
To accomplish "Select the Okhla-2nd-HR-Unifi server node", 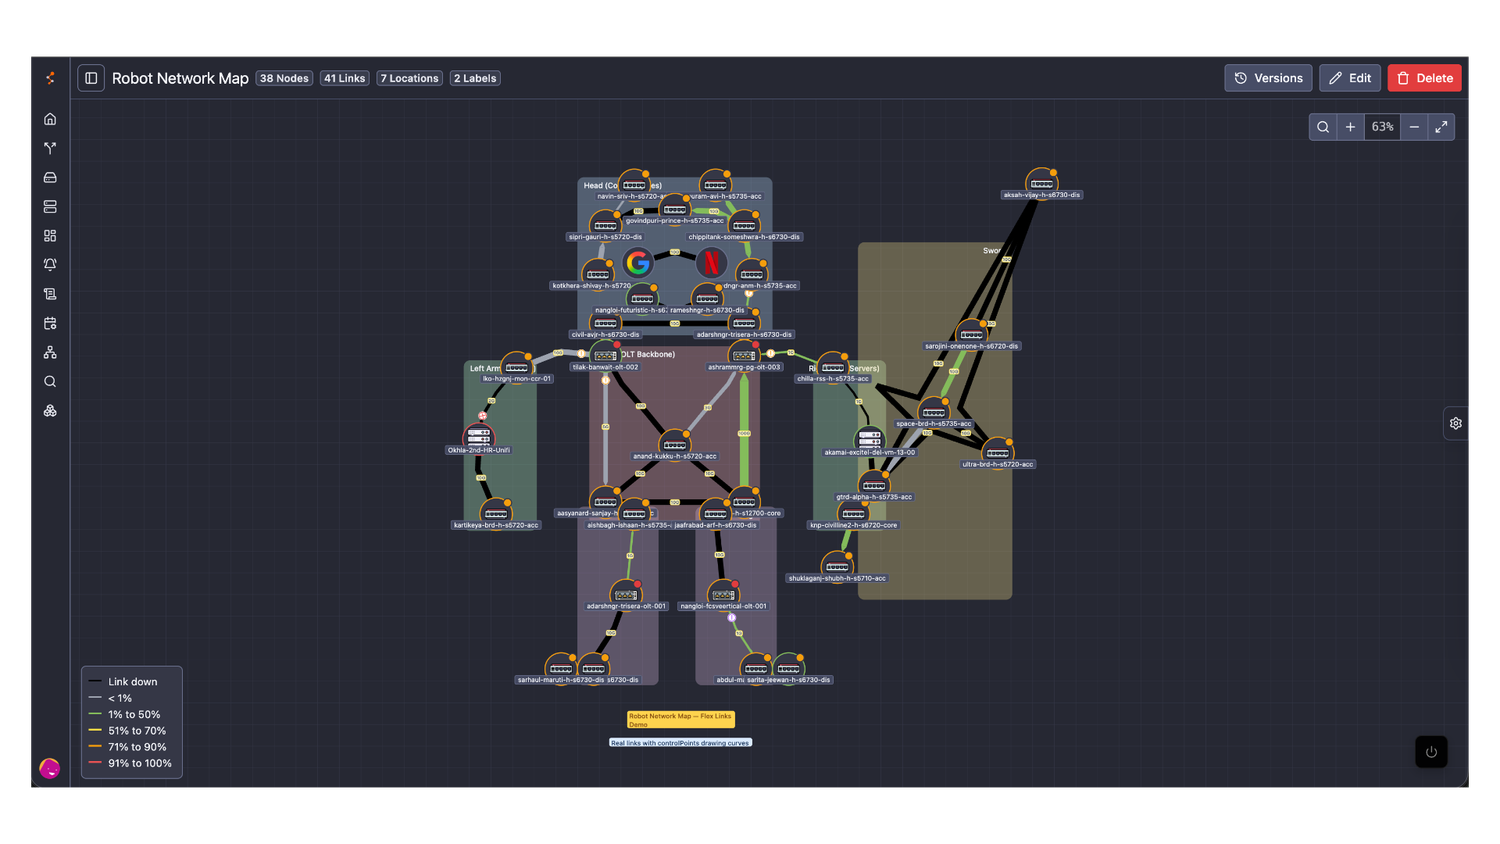I will click(x=479, y=436).
